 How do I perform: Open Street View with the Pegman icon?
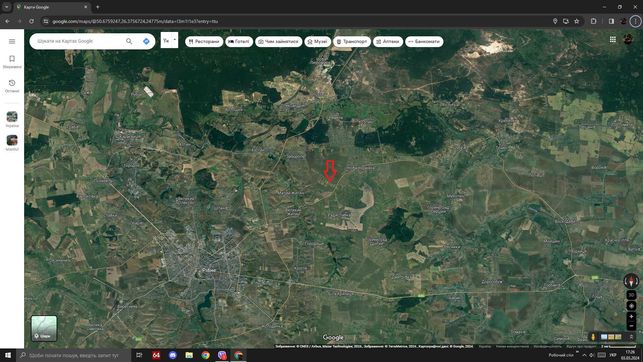(x=593, y=337)
